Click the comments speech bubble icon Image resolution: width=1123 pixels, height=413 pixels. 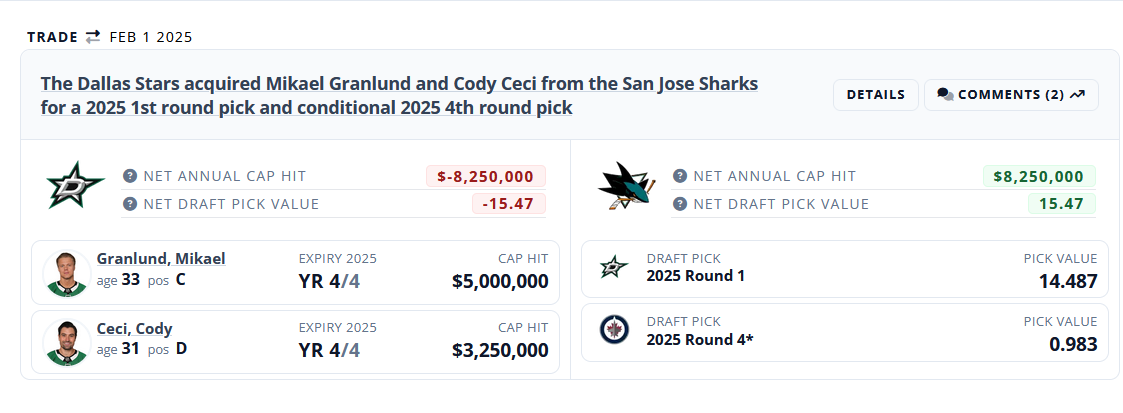(x=945, y=95)
